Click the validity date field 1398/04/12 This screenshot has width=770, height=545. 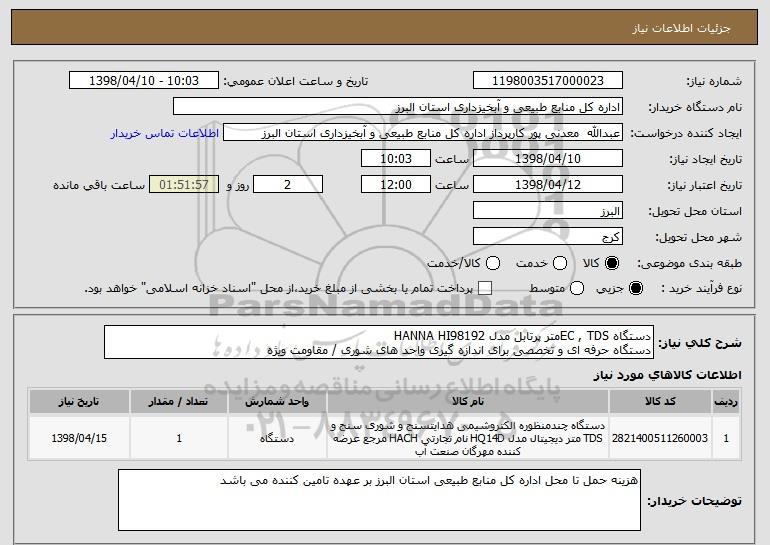(548, 185)
